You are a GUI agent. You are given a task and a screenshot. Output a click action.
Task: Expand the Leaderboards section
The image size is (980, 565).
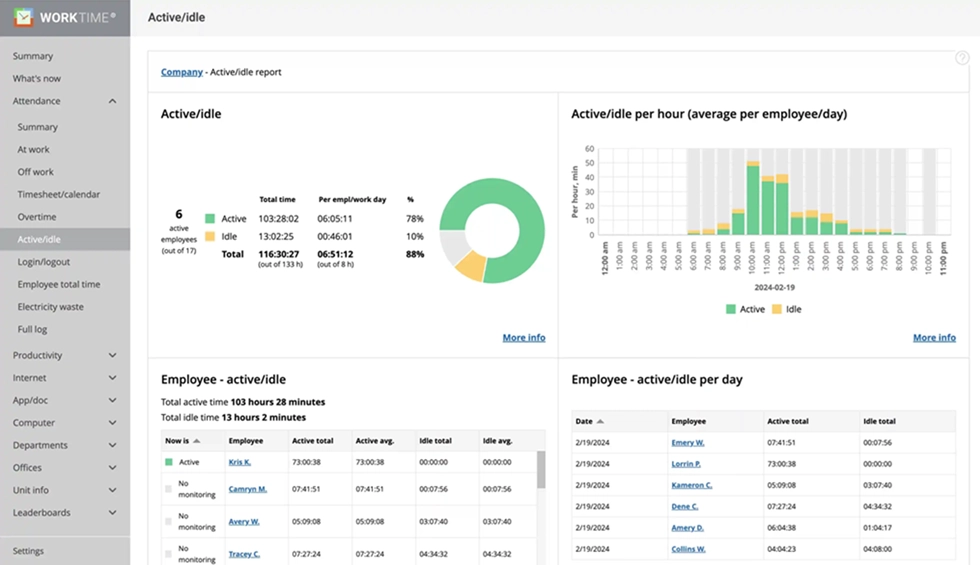click(x=112, y=513)
